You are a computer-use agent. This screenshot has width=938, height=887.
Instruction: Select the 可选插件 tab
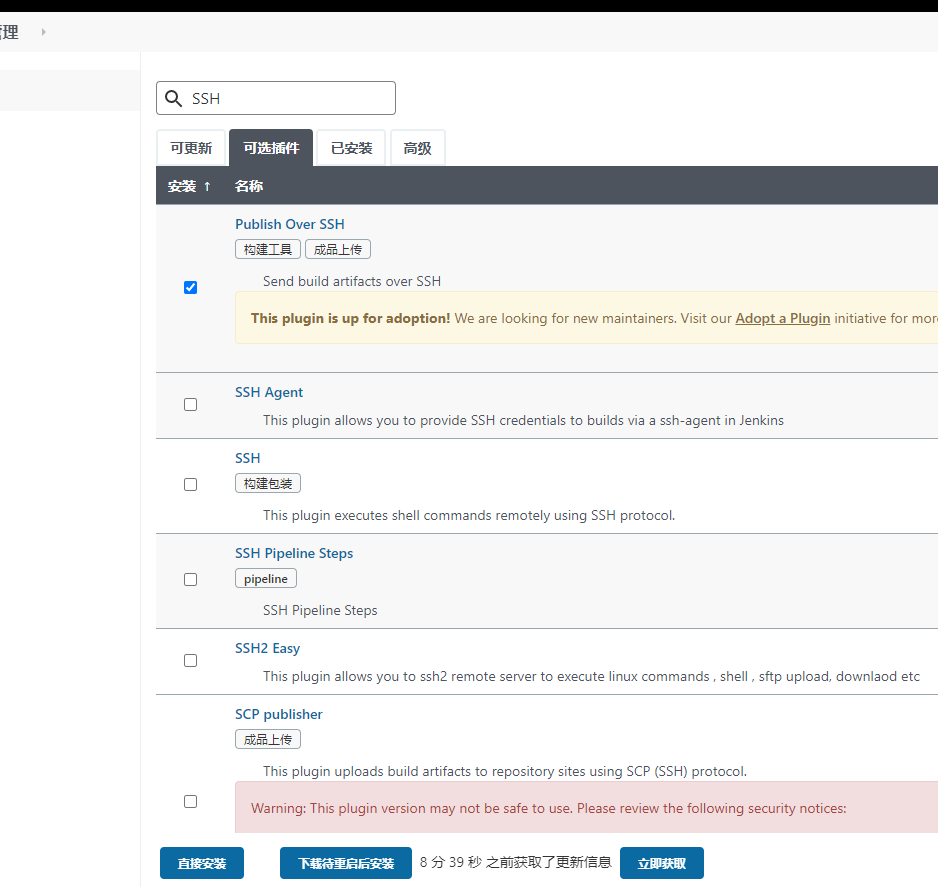(271, 148)
